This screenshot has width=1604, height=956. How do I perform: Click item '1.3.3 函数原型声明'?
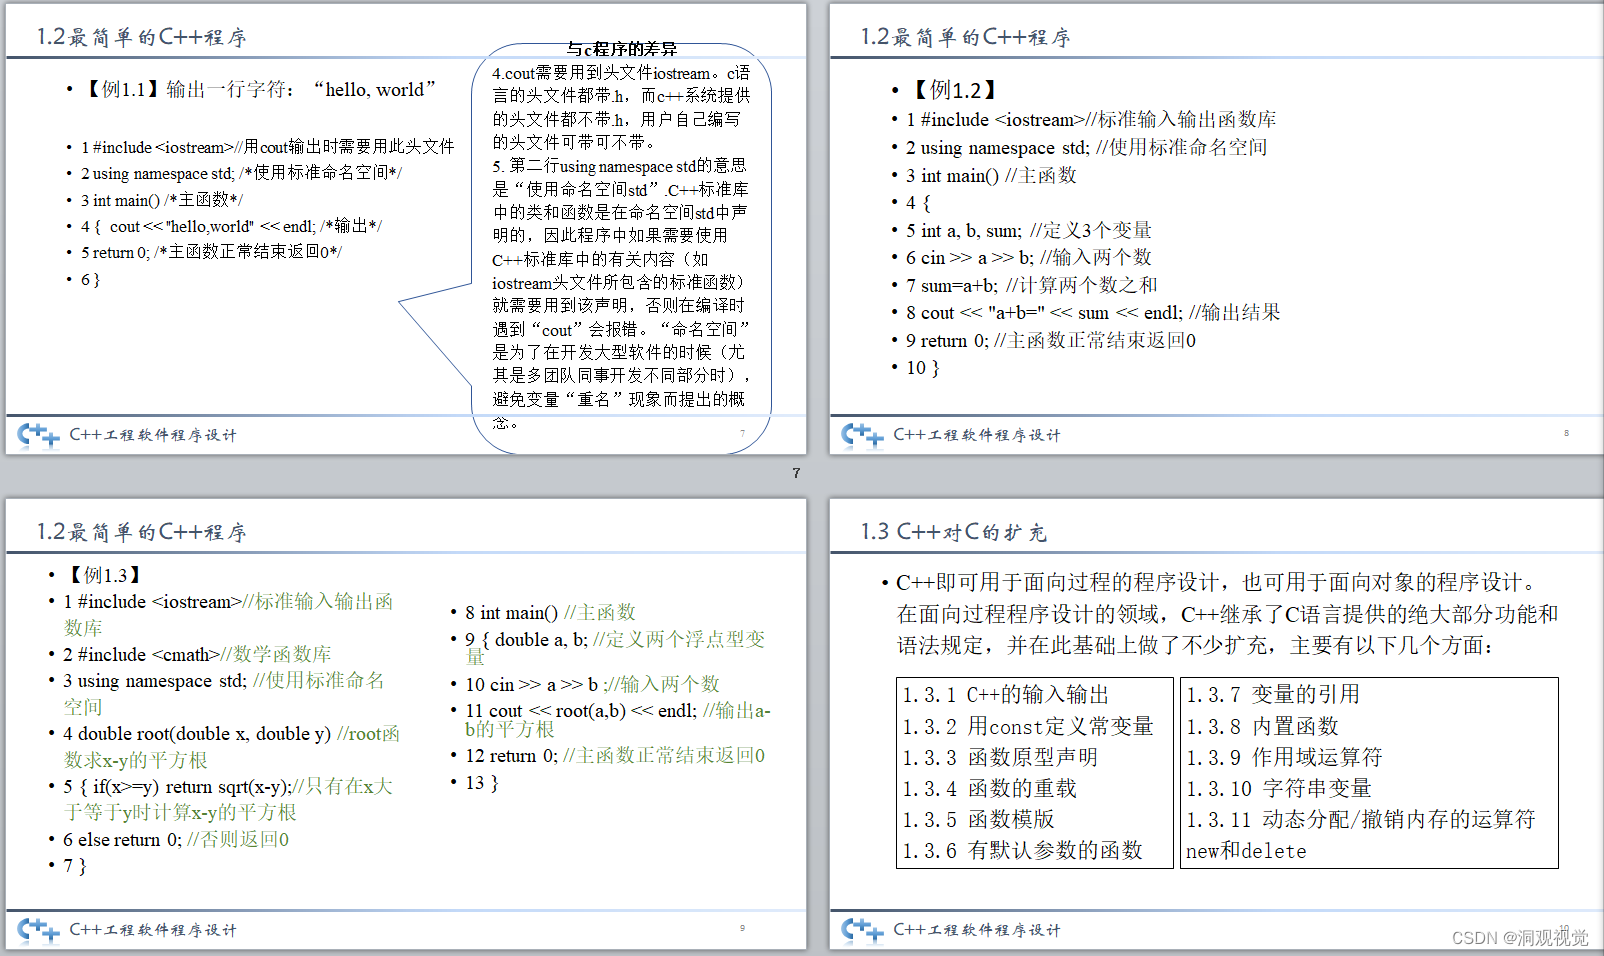1000,758
